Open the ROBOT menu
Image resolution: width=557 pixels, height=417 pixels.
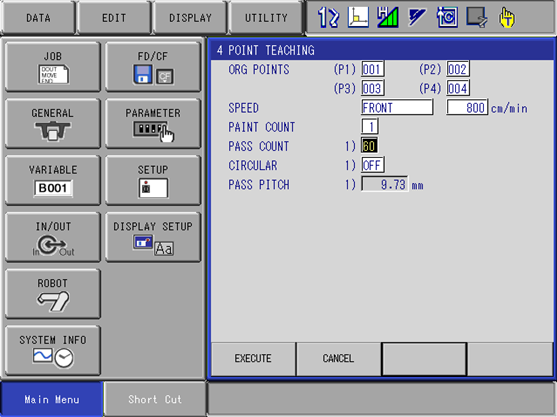tap(53, 294)
